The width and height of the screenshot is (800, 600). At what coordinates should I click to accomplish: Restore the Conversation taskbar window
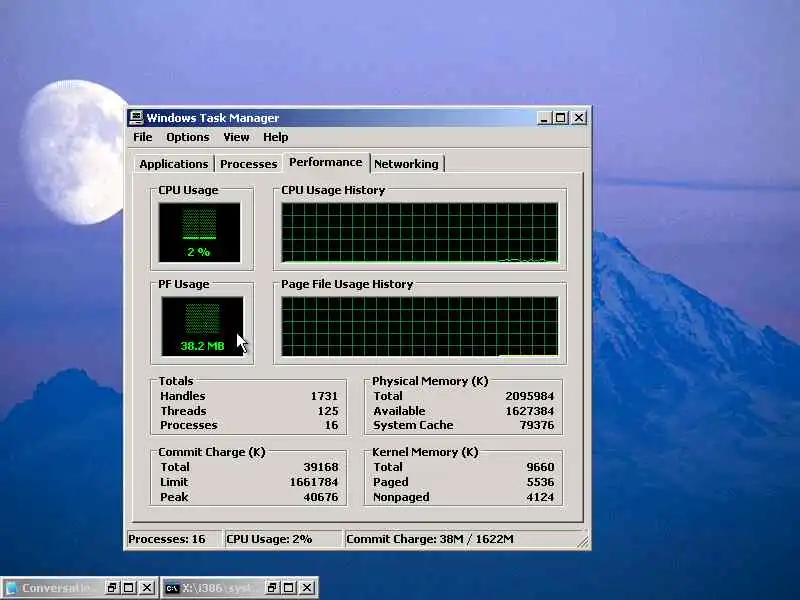pyautogui.click(x=112, y=588)
